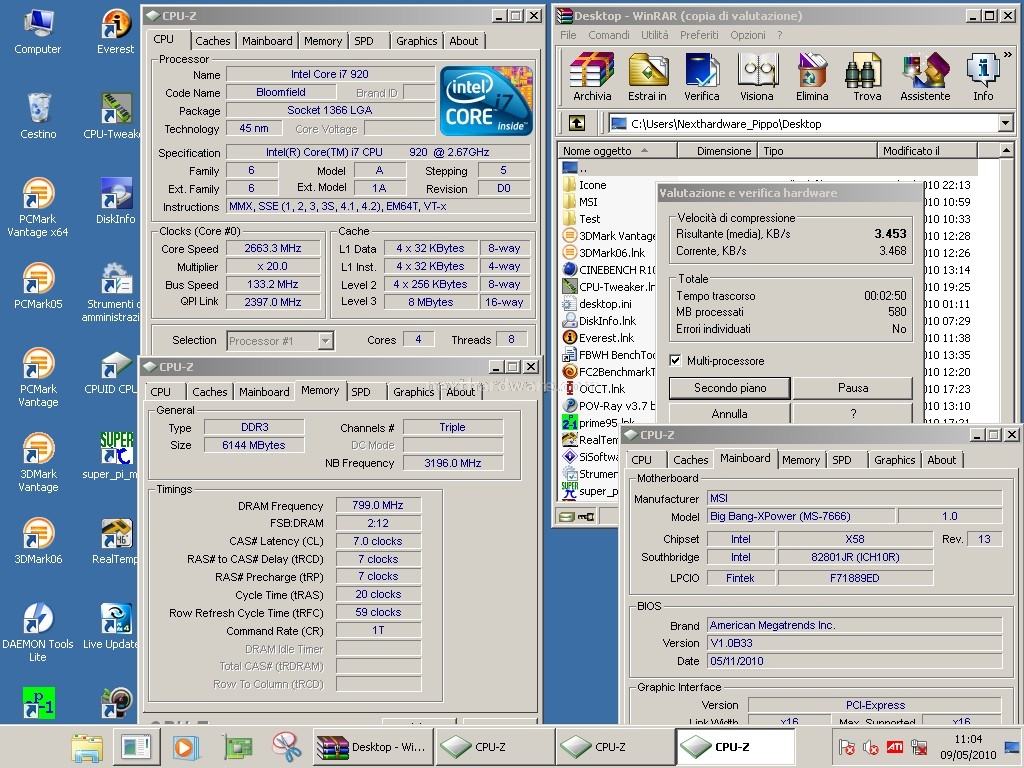This screenshot has width=1024, height=768.
Task: Open DiskInfo desktop shortcut
Action: tap(116, 200)
